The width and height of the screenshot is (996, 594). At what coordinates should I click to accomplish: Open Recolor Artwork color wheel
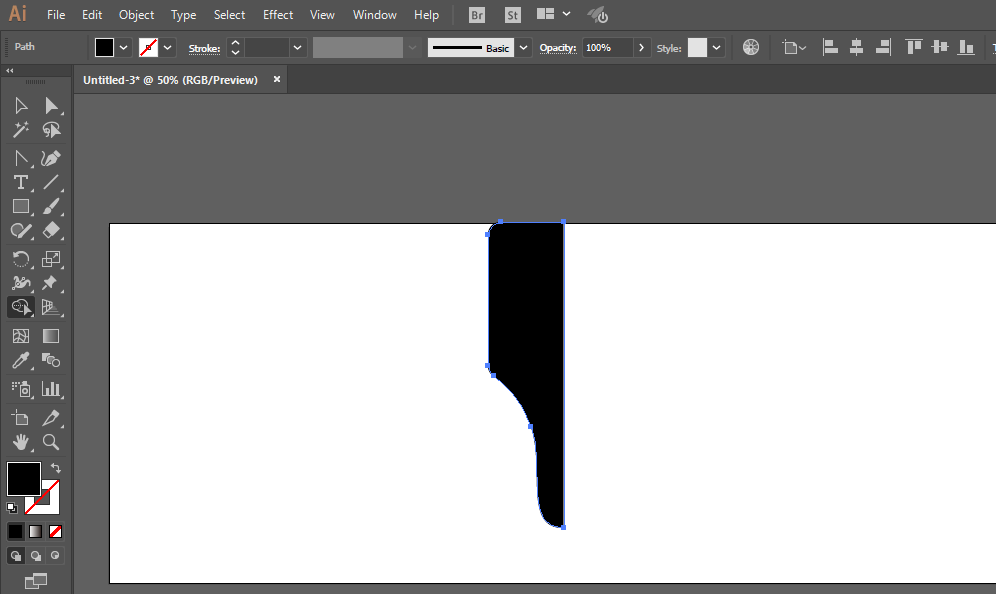pos(751,47)
